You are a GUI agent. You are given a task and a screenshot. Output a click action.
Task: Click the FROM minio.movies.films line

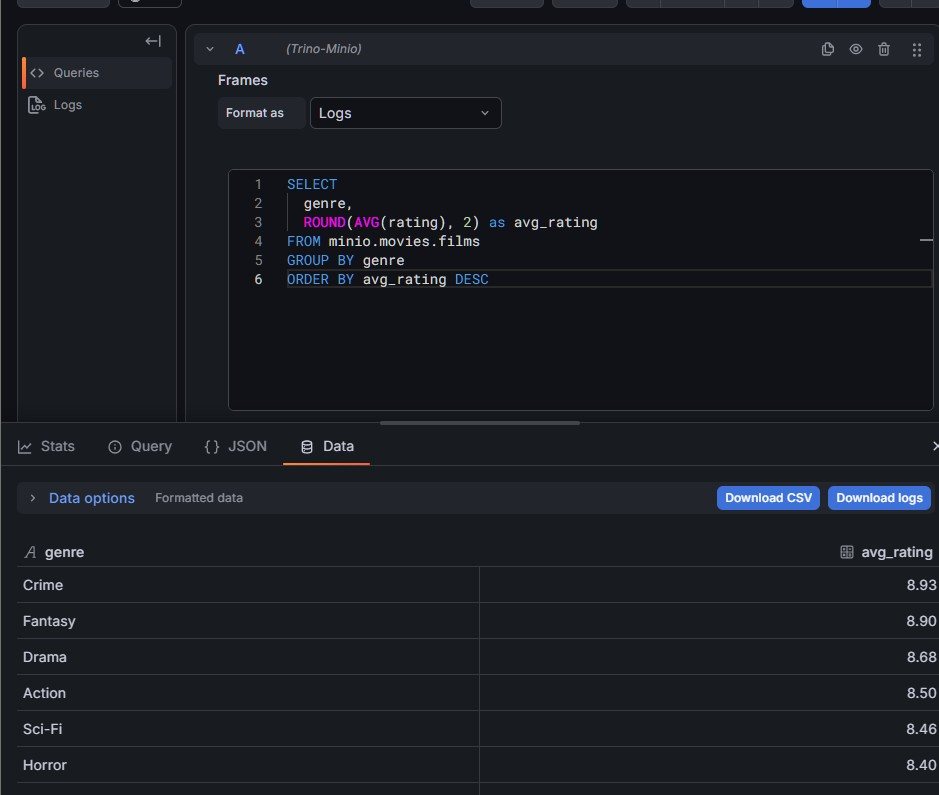click(383, 241)
